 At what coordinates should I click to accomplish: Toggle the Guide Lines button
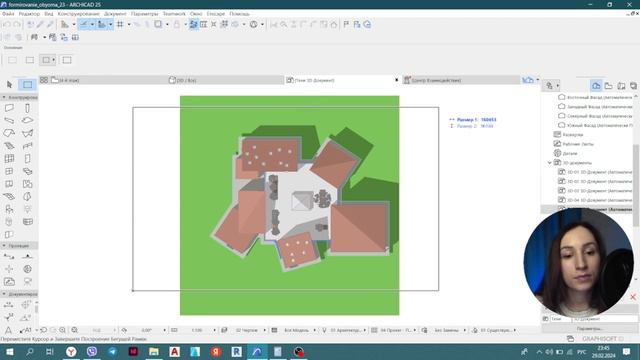(84, 24)
